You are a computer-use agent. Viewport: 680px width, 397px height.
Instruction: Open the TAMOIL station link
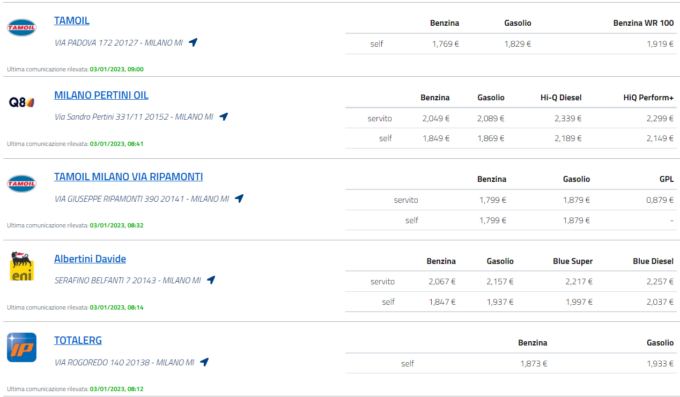72,21
